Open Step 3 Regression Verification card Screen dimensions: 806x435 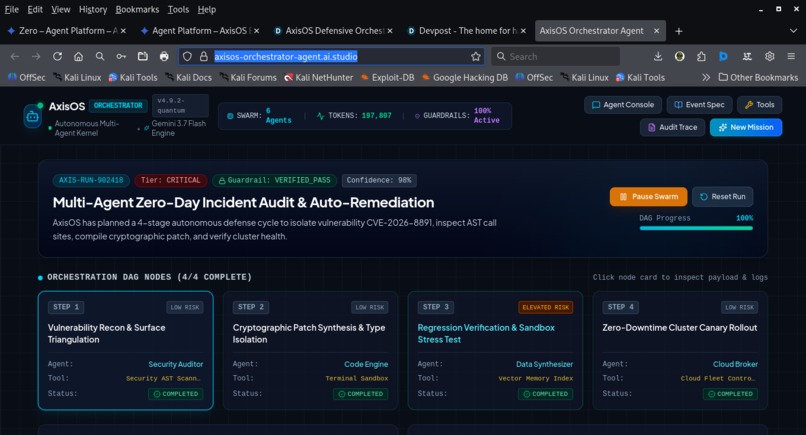(495, 351)
